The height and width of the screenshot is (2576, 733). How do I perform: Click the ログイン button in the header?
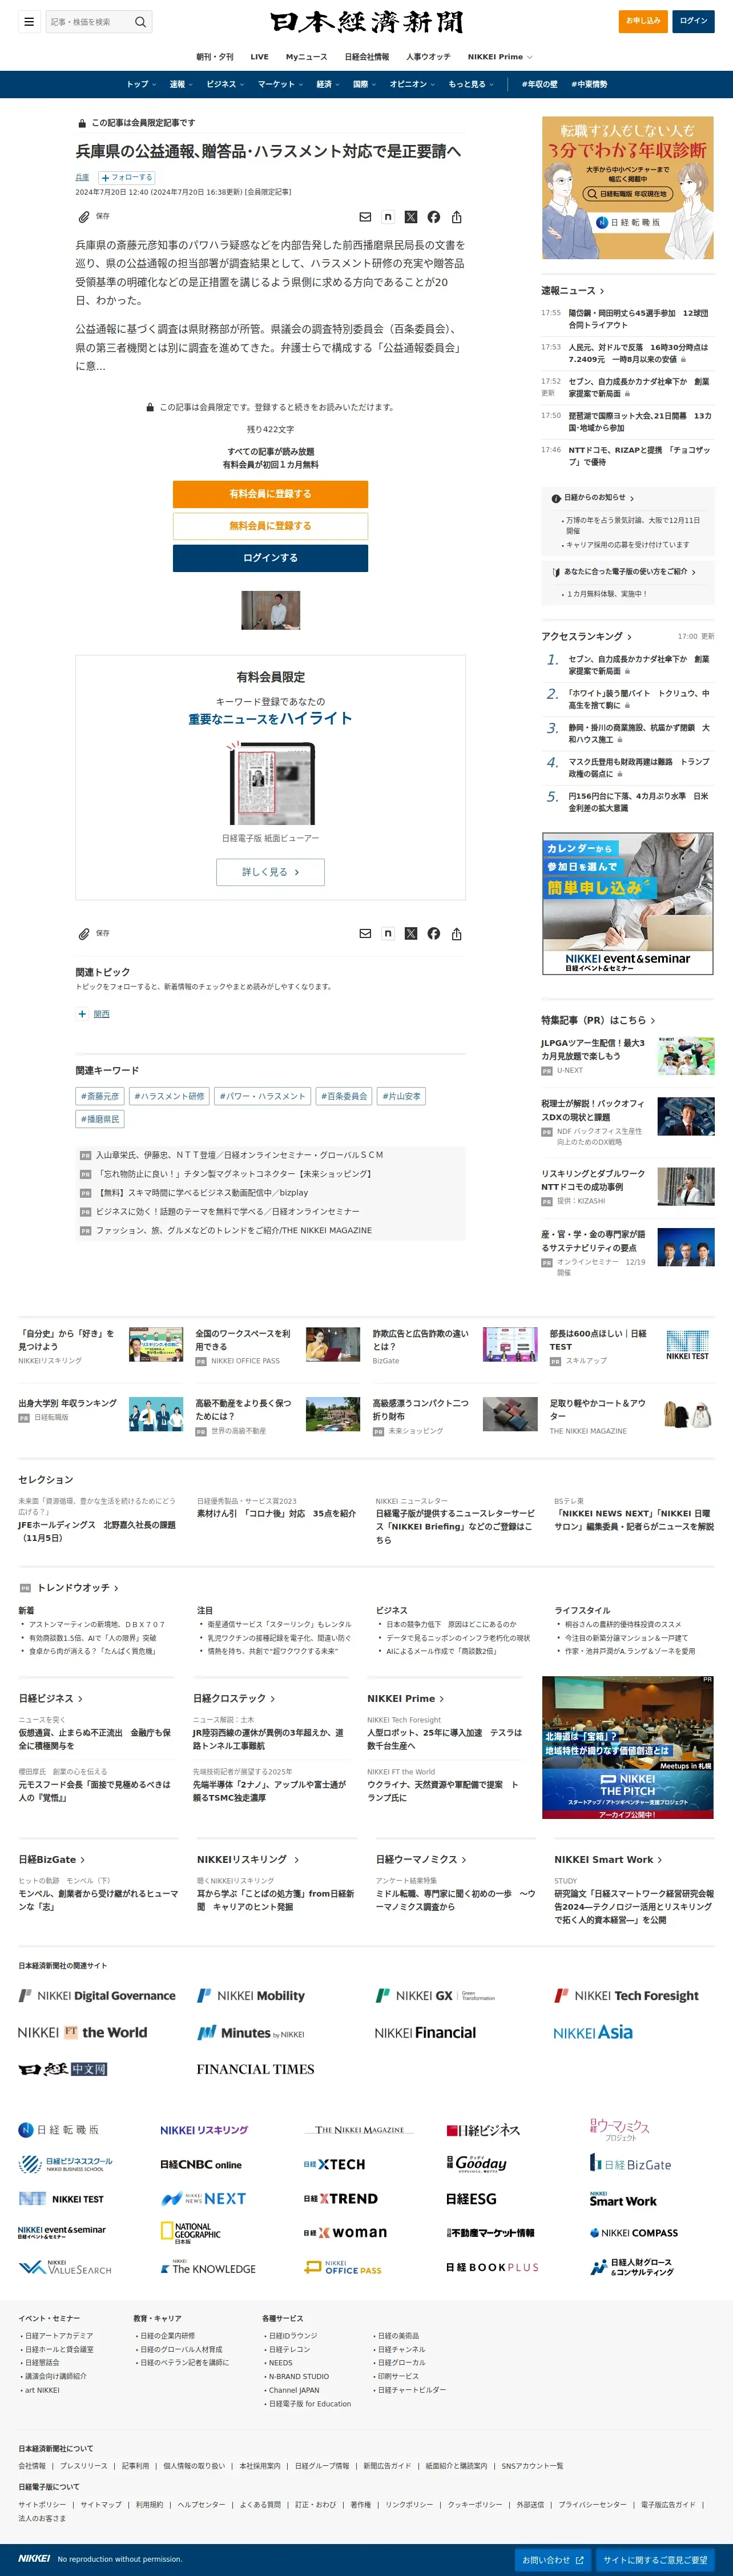click(693, 21)
